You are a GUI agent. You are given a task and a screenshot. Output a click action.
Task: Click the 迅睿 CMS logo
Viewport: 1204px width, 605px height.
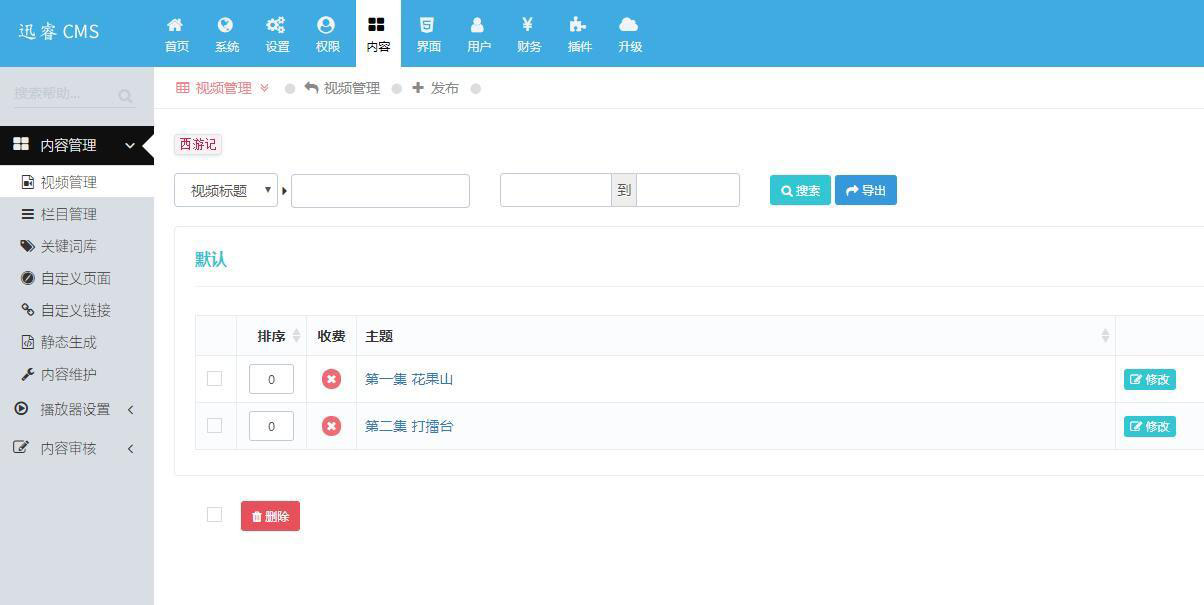(59, 31)
